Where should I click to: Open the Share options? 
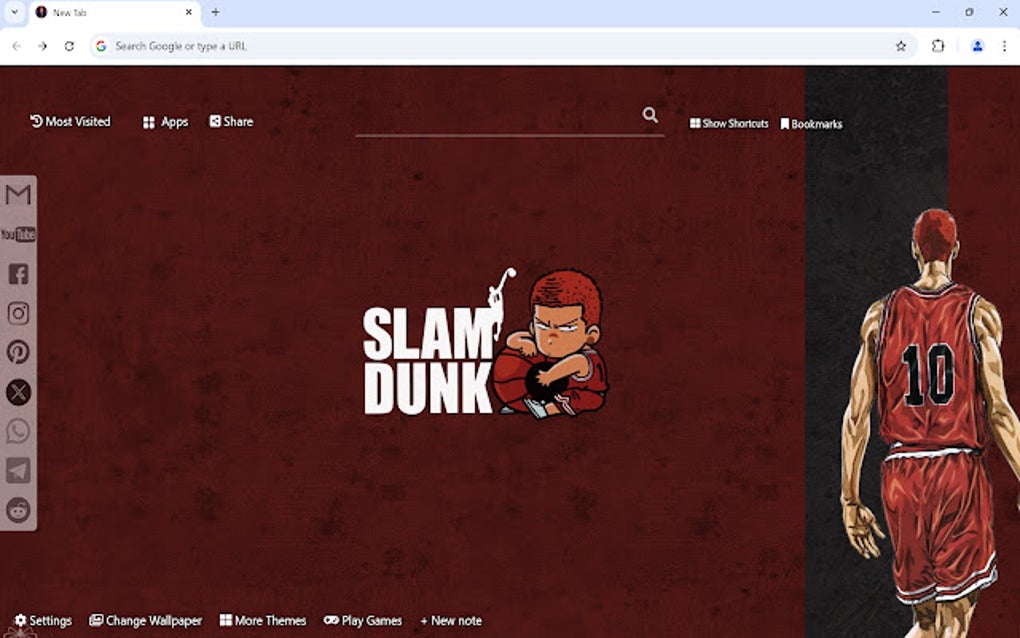[230, 121]
